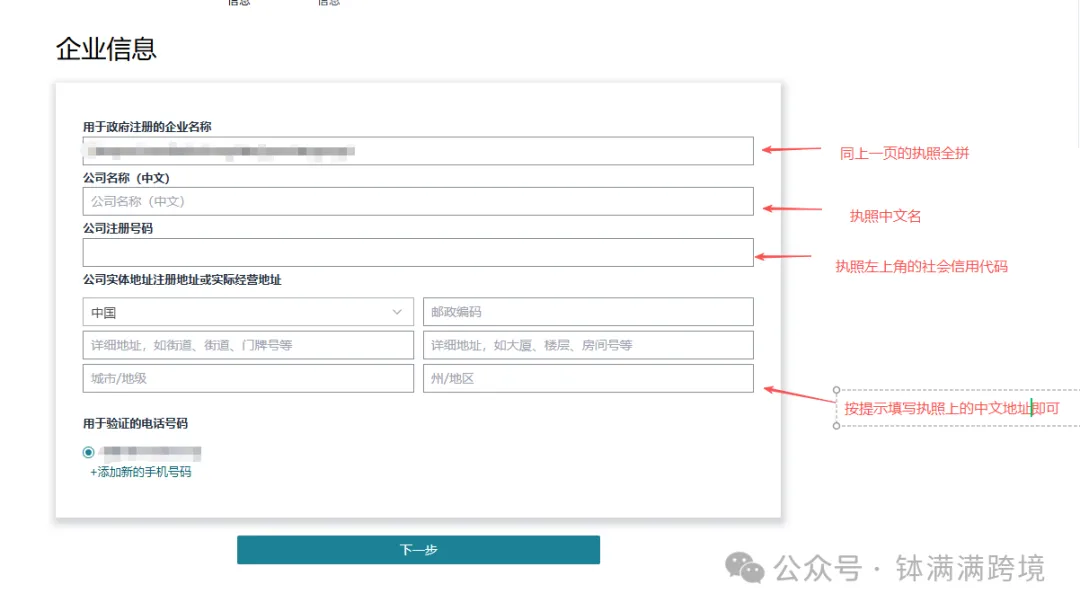Click the 用于验证的电话号码 label
The width and height of the screenshot is (1080, 611).
pyautogui.click(x=135, y=423)
